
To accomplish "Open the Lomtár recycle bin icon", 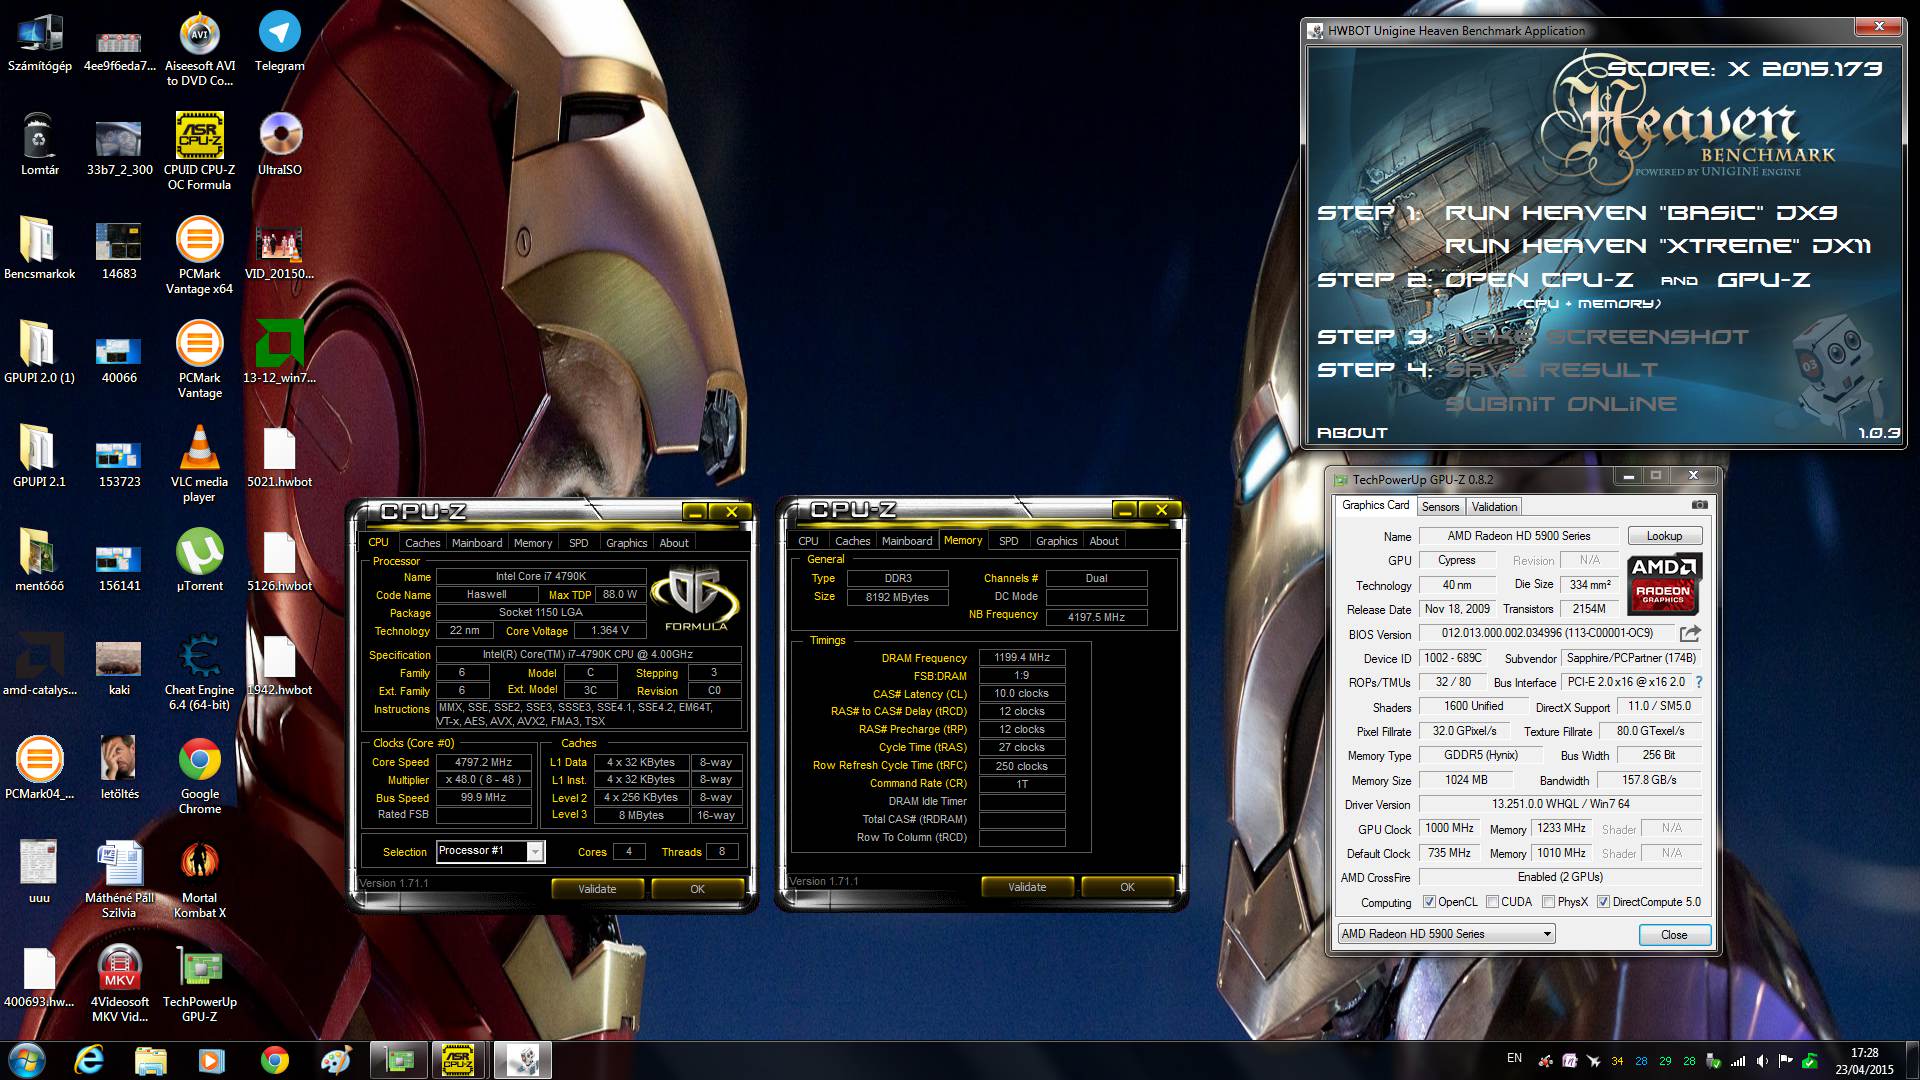I will pos(39,145).
